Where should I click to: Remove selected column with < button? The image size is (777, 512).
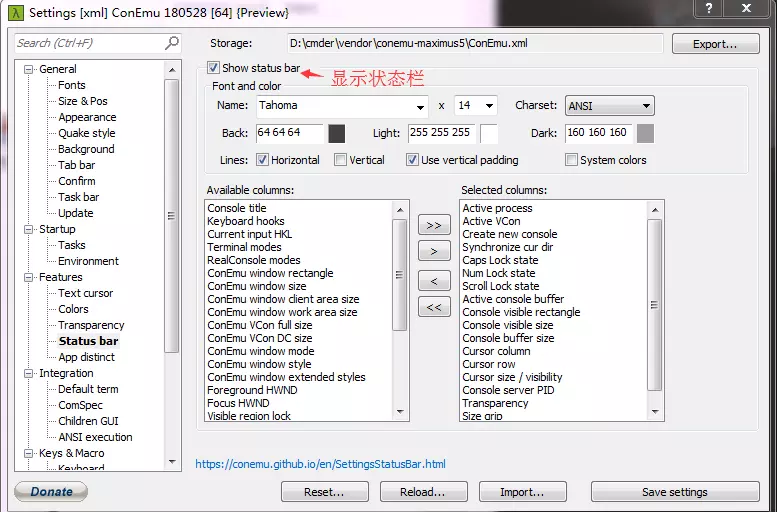click(x=434, y=281)
